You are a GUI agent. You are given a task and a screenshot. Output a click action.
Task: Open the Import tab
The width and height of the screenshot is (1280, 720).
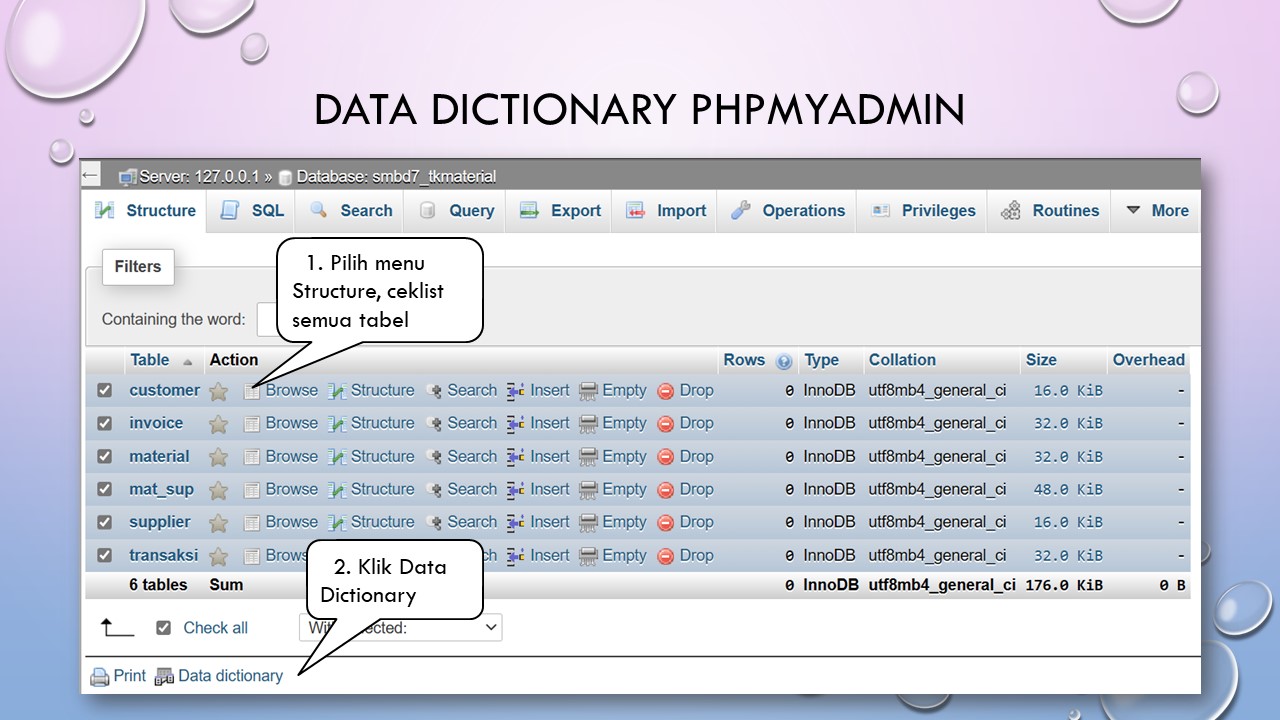(x=666, y=211)
